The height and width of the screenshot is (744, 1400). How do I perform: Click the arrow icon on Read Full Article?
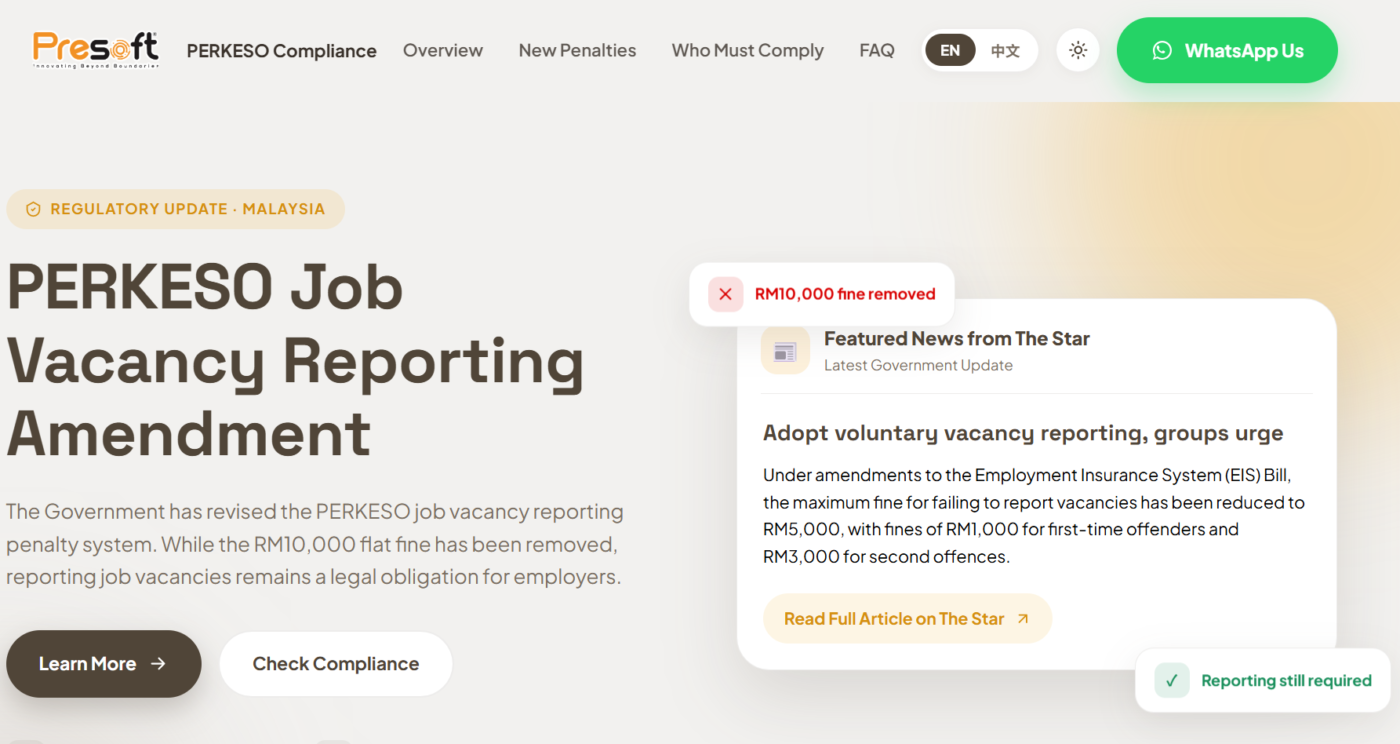pyautogui.click(x=1022, y=619)
